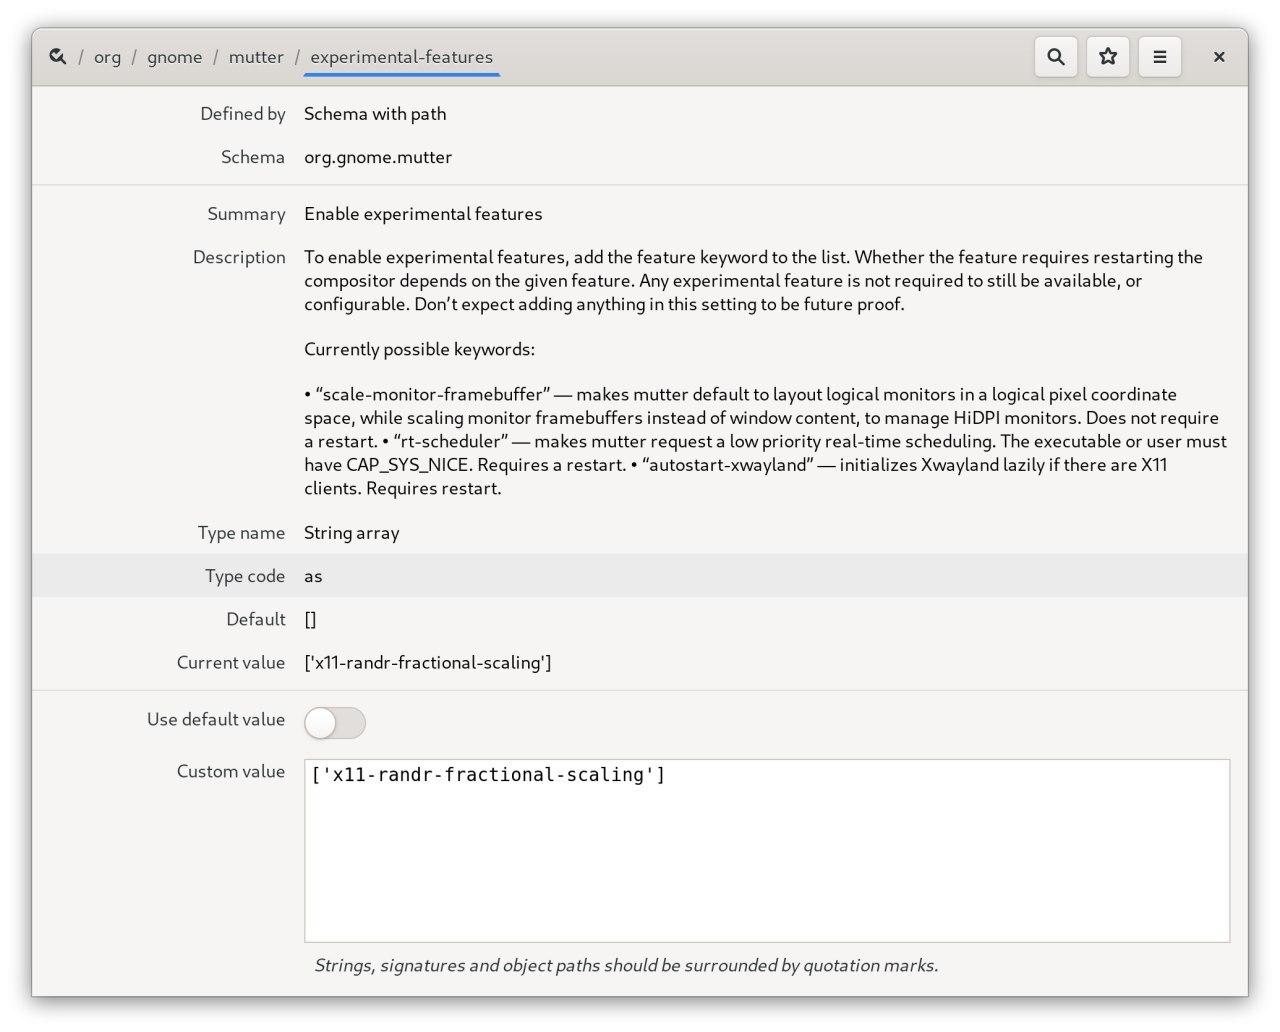Click the summary 'Enable experimental features'
Viewport: 1280px width, 1032px height.
(x=423, y=214)
